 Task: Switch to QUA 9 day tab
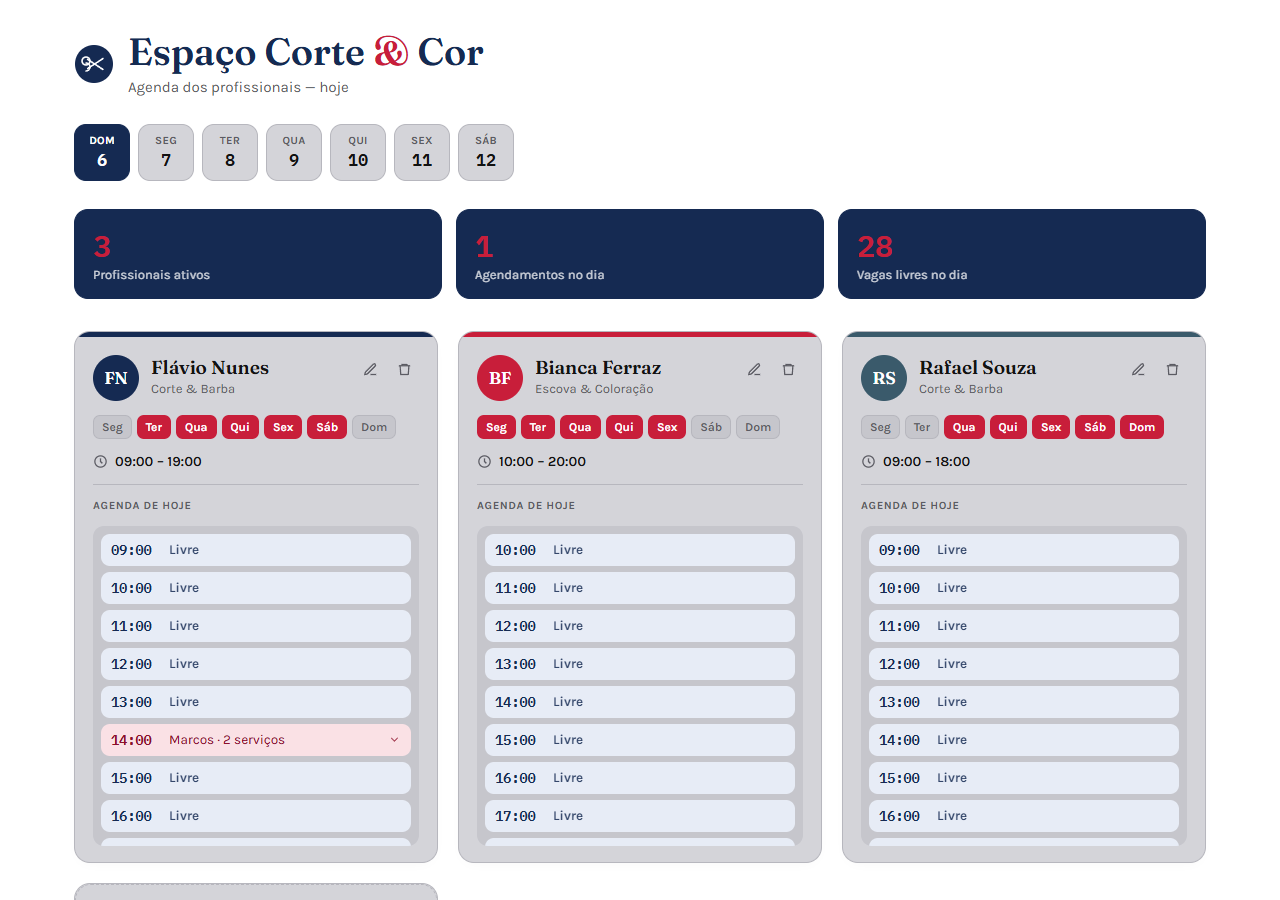click(294, 152)
